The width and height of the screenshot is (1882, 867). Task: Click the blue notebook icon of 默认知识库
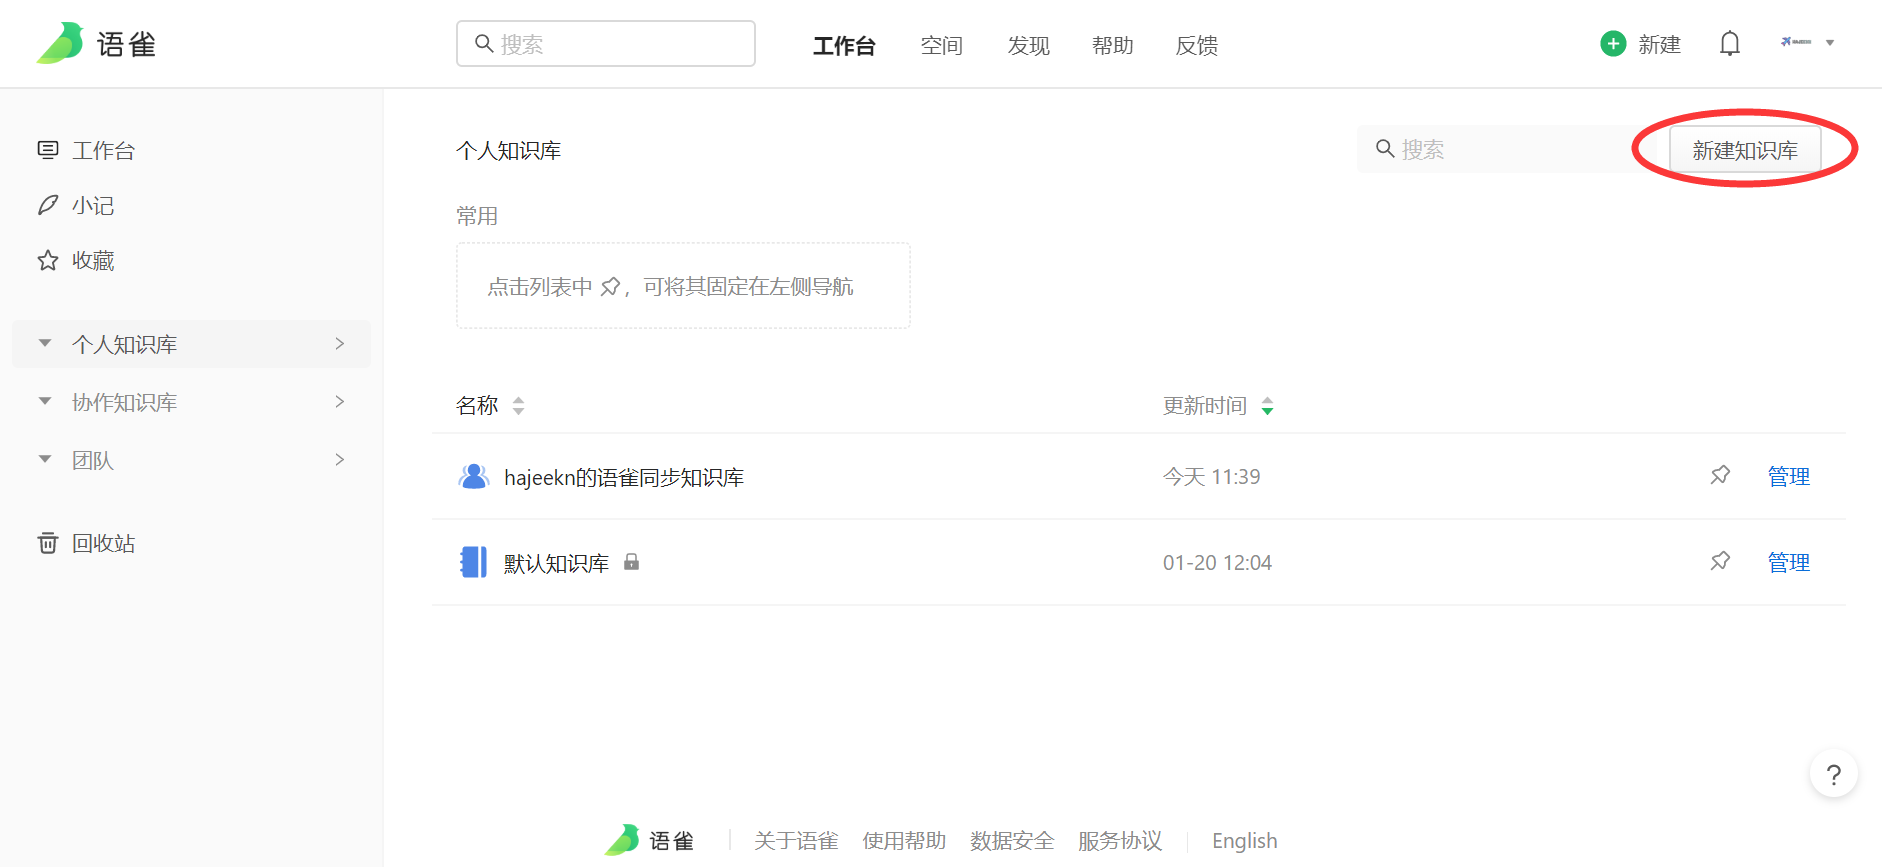(473, 562)
